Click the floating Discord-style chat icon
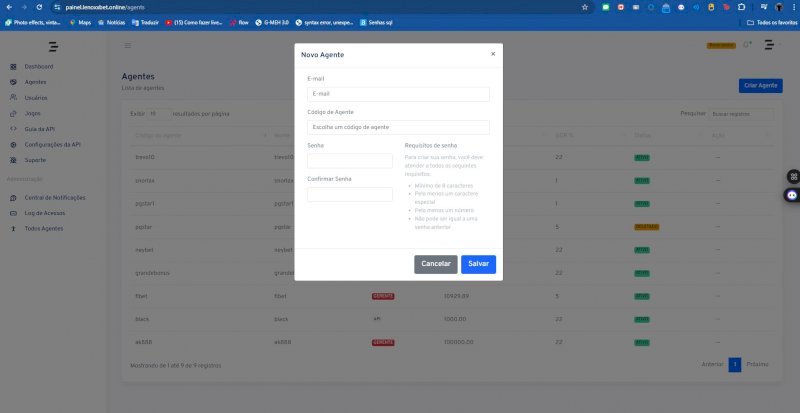 [792, 195]
